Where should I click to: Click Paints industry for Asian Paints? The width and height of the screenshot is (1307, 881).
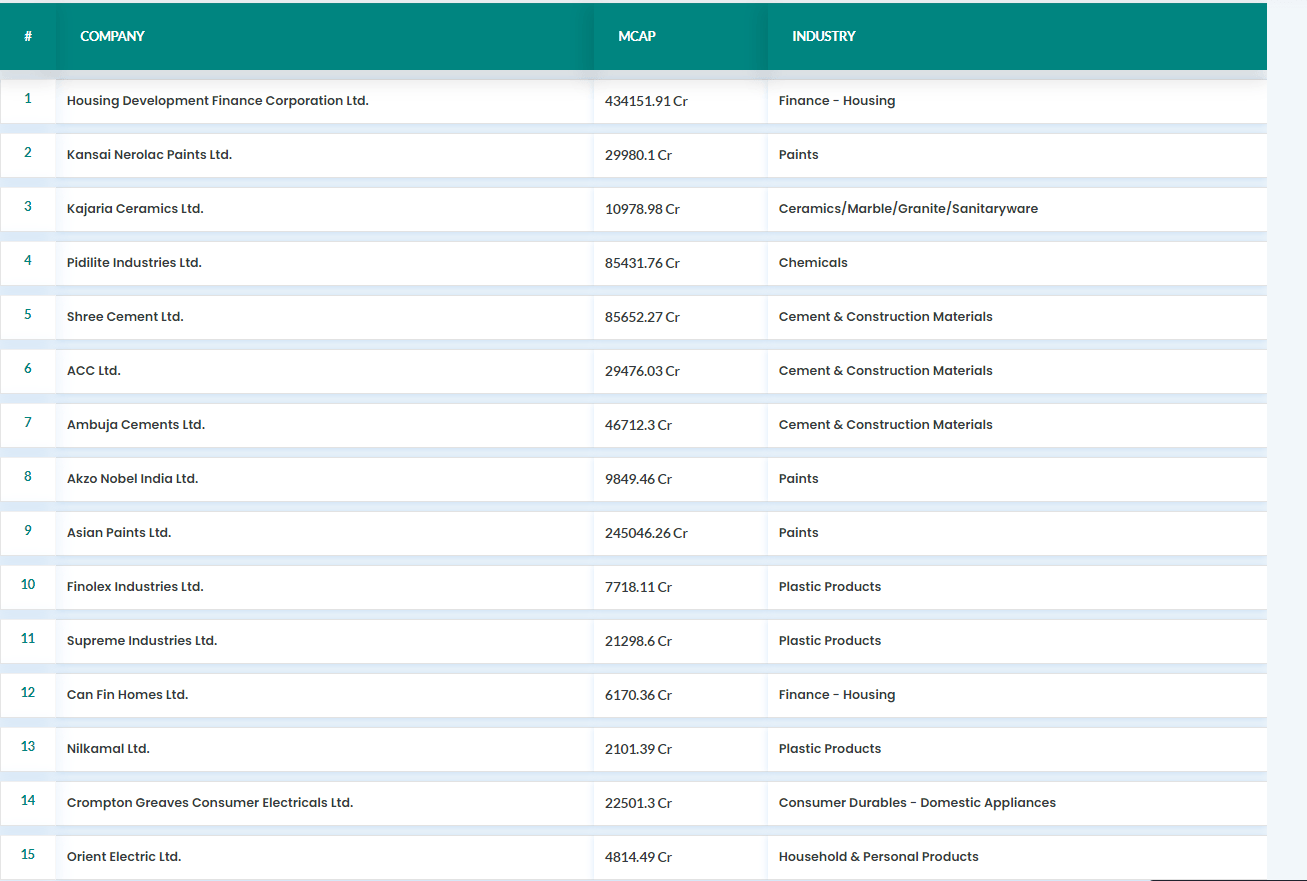(799, 533)
